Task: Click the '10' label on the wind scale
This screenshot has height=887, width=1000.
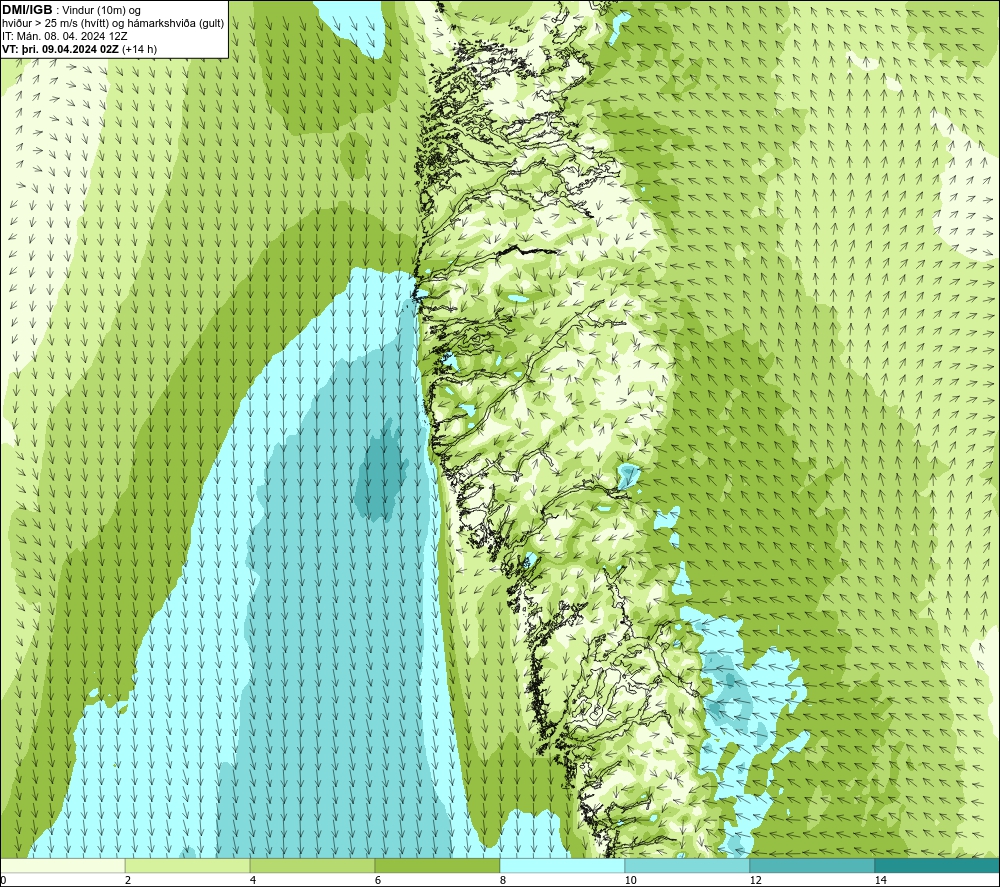Action: tap(630, 880)
